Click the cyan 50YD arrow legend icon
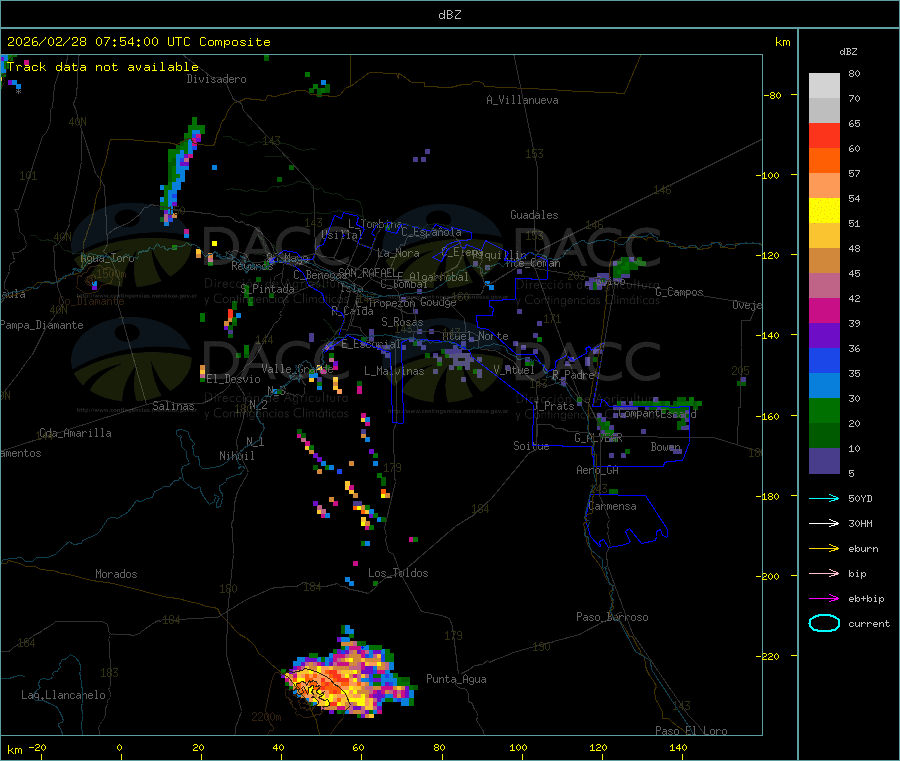 pyautogui.click(x=824, y=498)
